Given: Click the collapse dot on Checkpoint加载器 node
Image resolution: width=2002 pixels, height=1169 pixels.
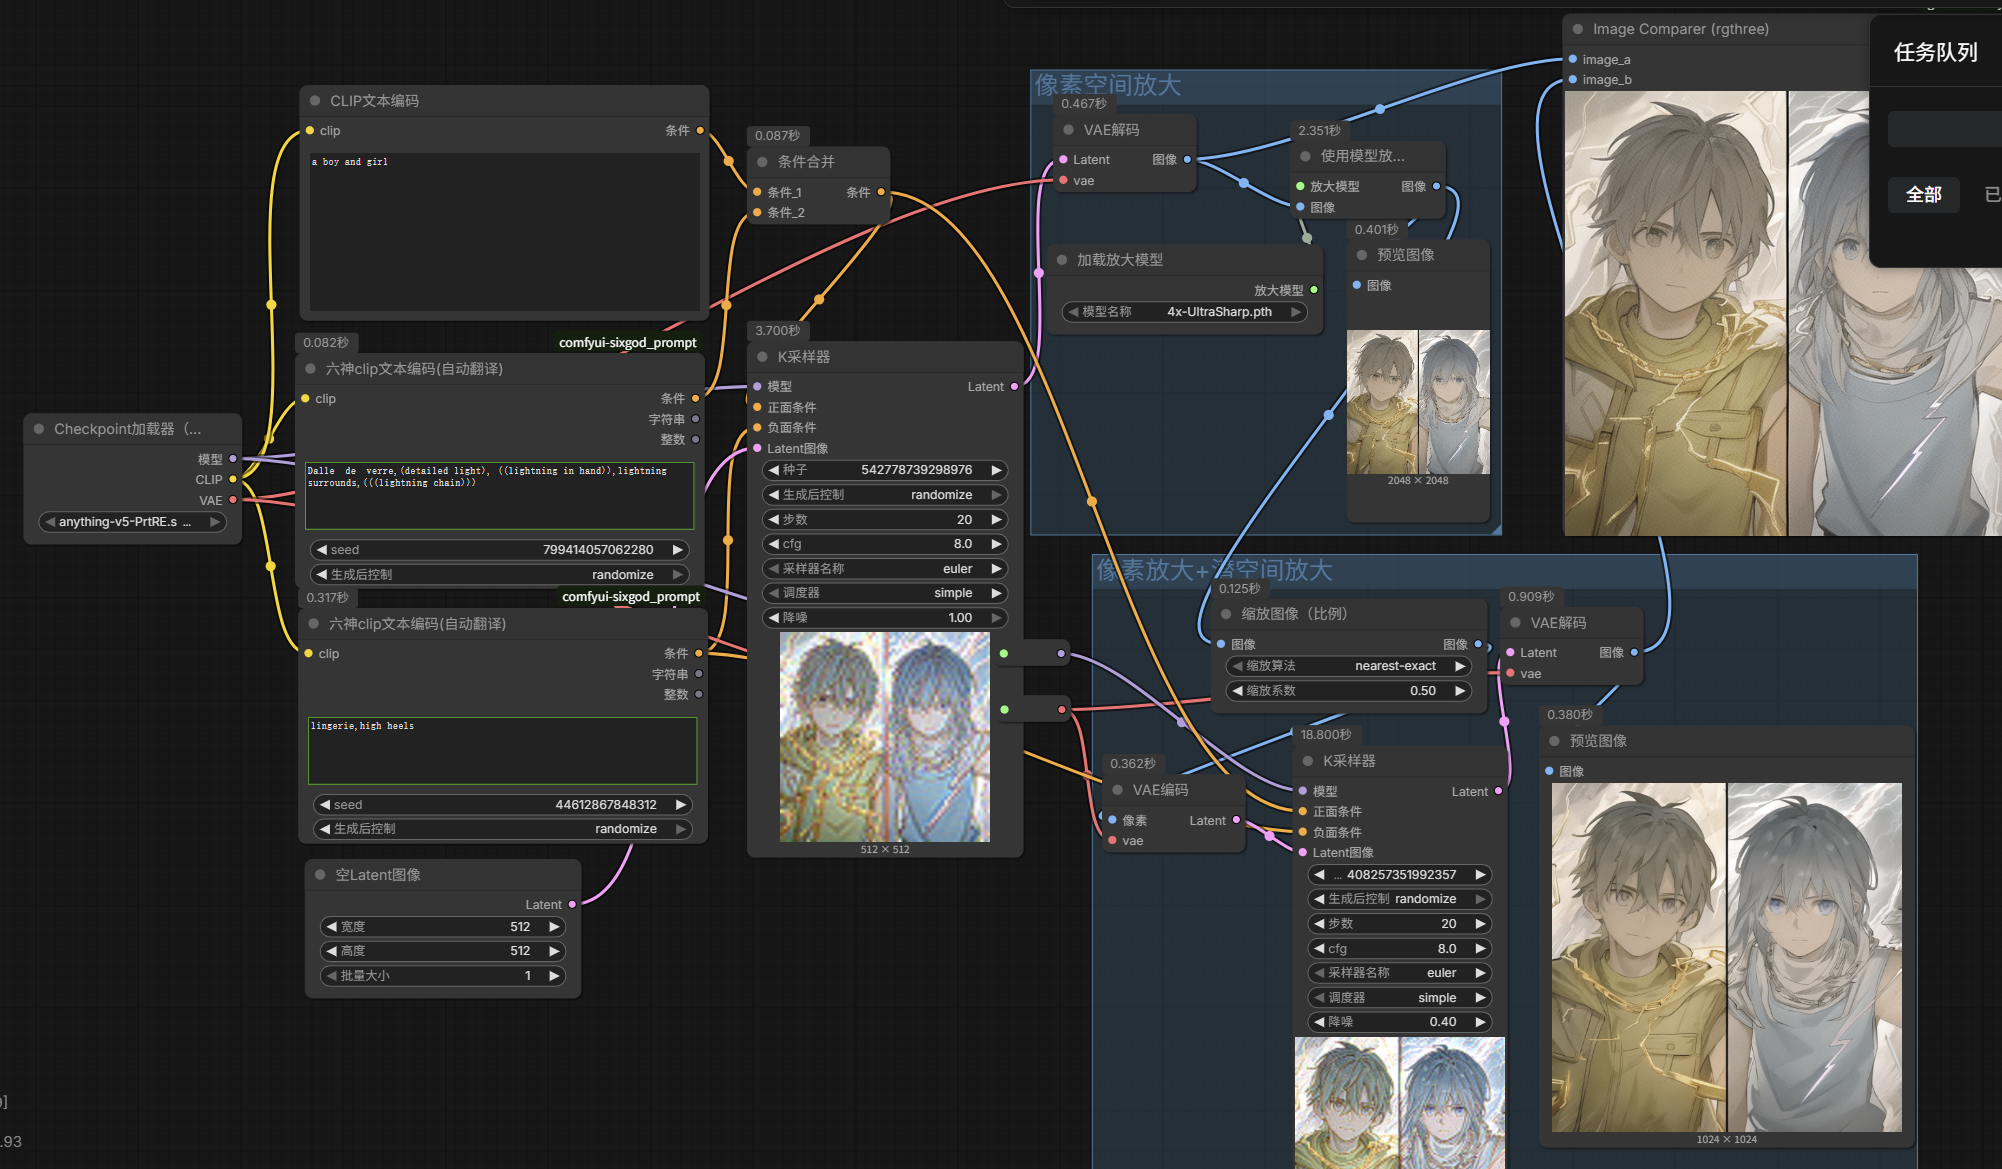Looking at the screenshot, I should 39,429.
